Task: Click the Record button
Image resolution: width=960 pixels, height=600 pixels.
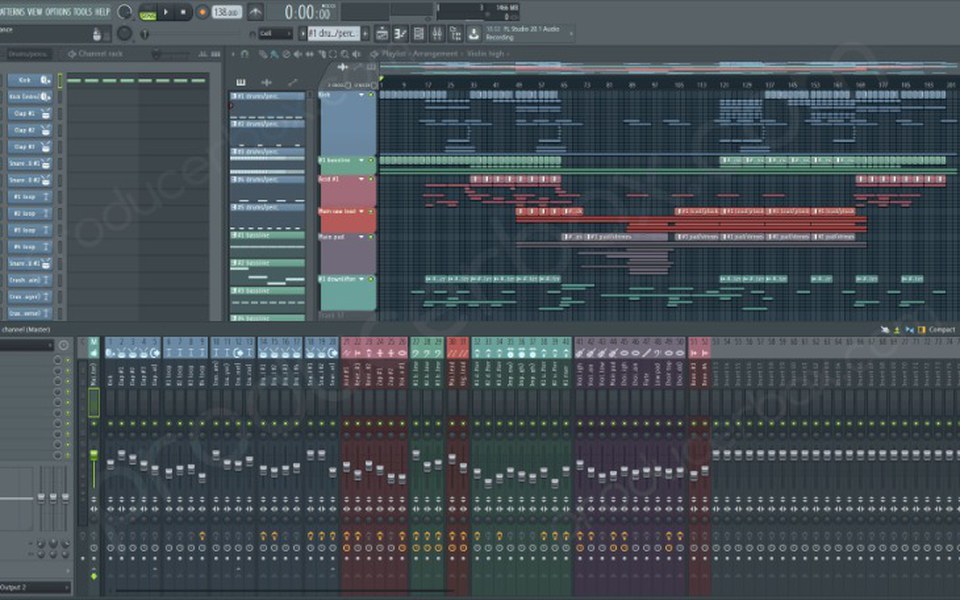Action: (x=203, y=12)
